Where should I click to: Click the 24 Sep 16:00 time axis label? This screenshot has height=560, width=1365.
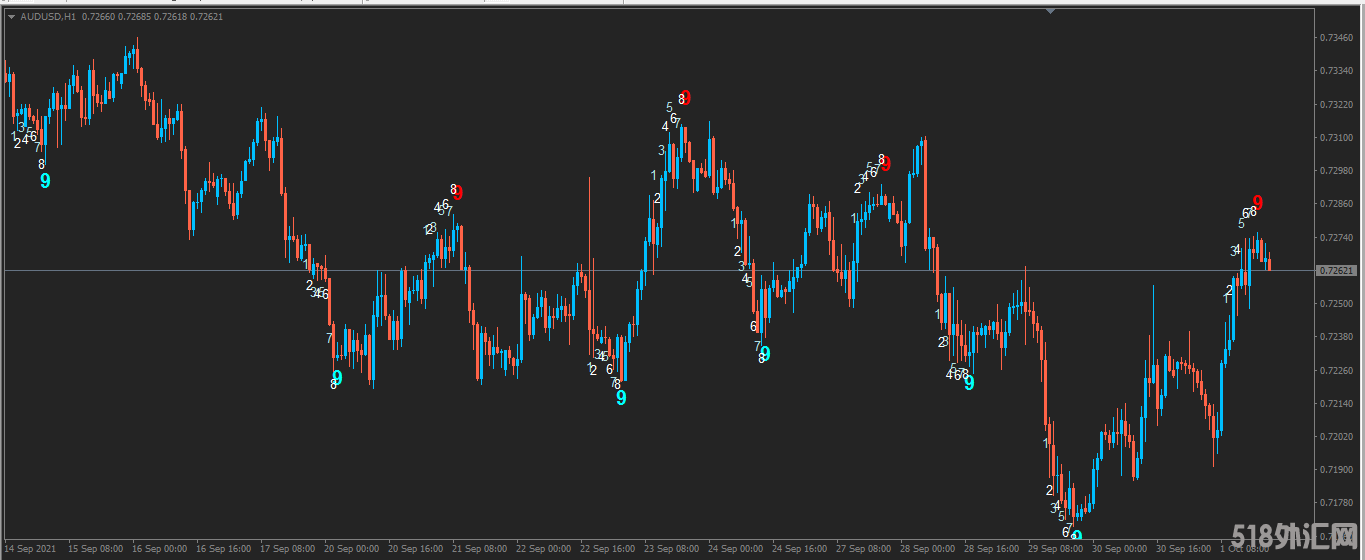[800, 549]
